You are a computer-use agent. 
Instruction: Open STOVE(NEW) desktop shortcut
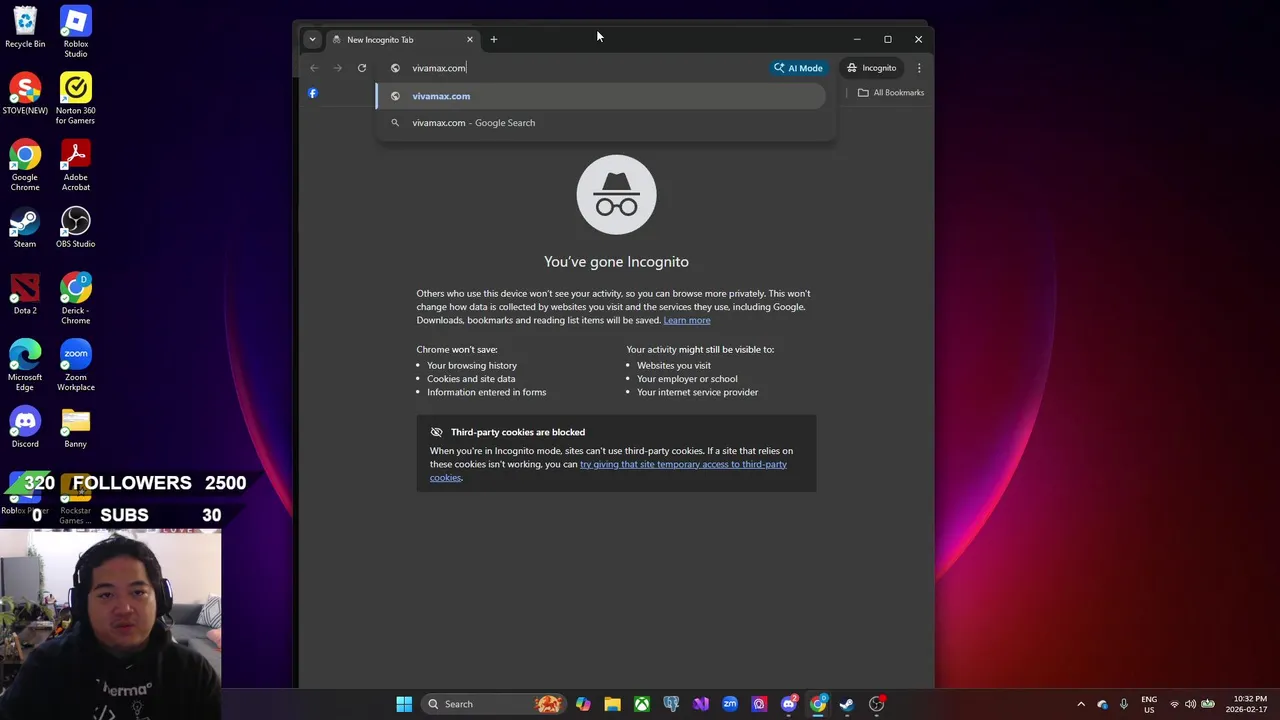point(25,94)
